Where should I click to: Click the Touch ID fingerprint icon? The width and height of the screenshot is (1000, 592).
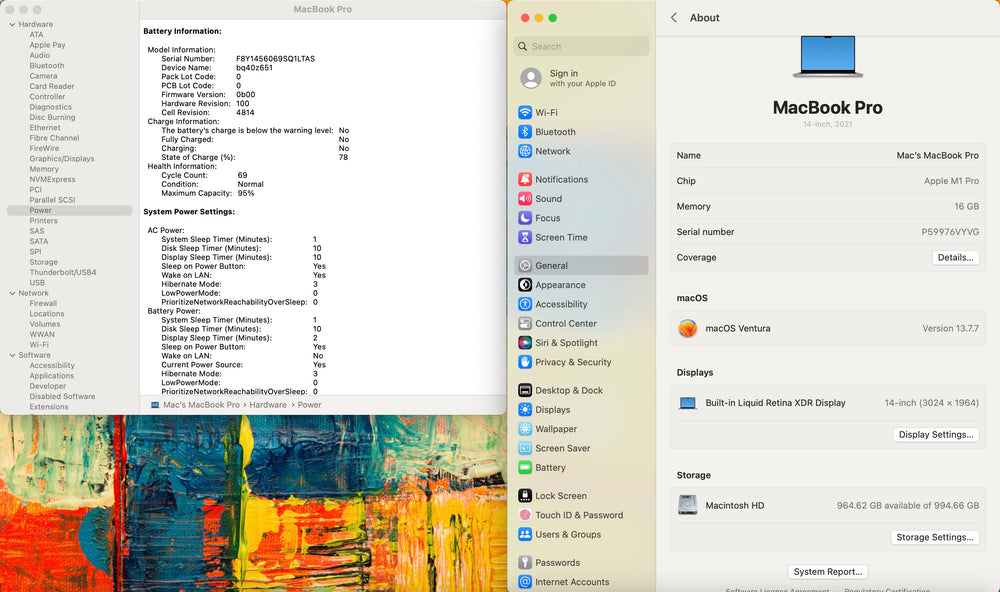click(x=525, y=515)
